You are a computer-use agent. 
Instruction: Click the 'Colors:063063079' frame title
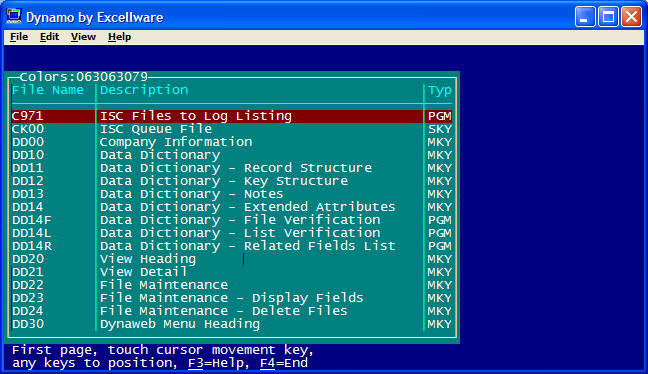84,77
